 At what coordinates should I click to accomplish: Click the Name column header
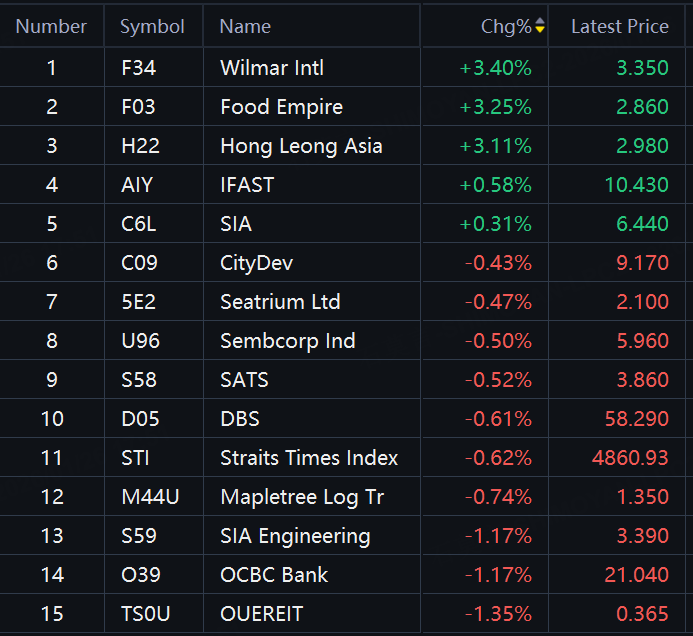(x=245, y=27)
